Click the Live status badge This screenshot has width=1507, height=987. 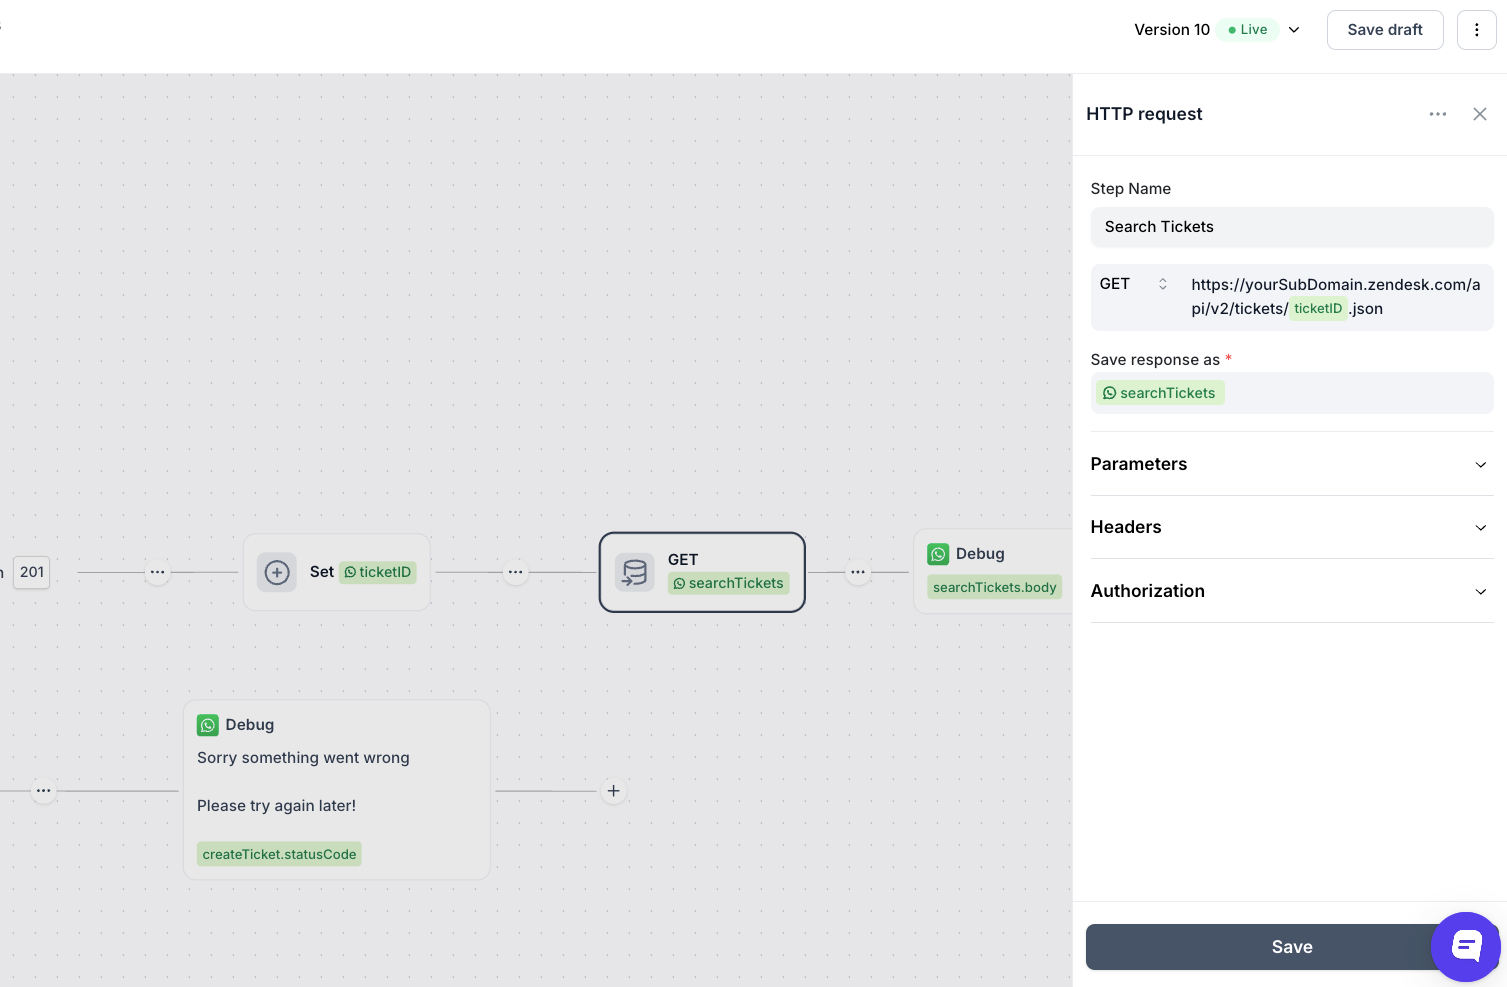pyautogui.click(x=1248, y=30)
